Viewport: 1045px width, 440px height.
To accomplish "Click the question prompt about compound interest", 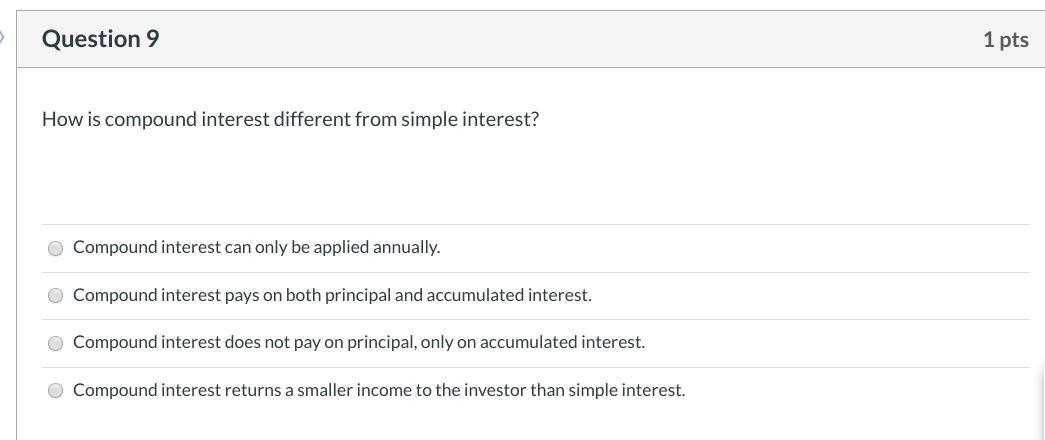I will (x=290, y=119).
